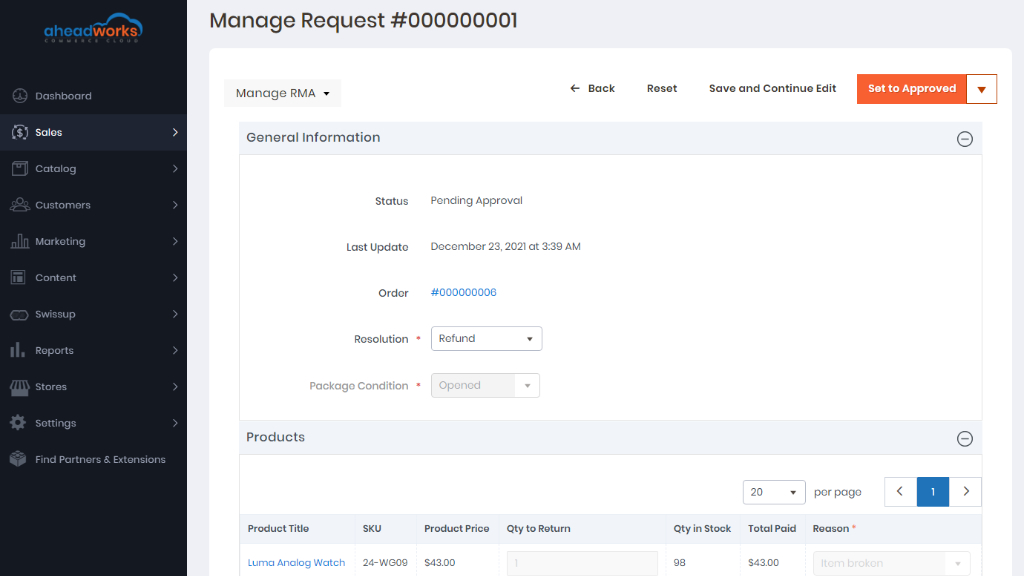Expand the Content submenu chevron
Screen dimensions: 1024x576
(175, 278)
